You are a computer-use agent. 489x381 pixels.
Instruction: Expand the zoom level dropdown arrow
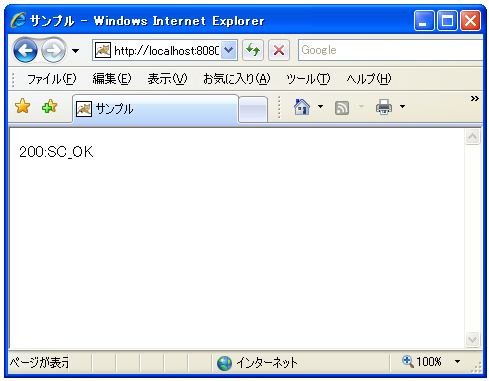[458, 361]
